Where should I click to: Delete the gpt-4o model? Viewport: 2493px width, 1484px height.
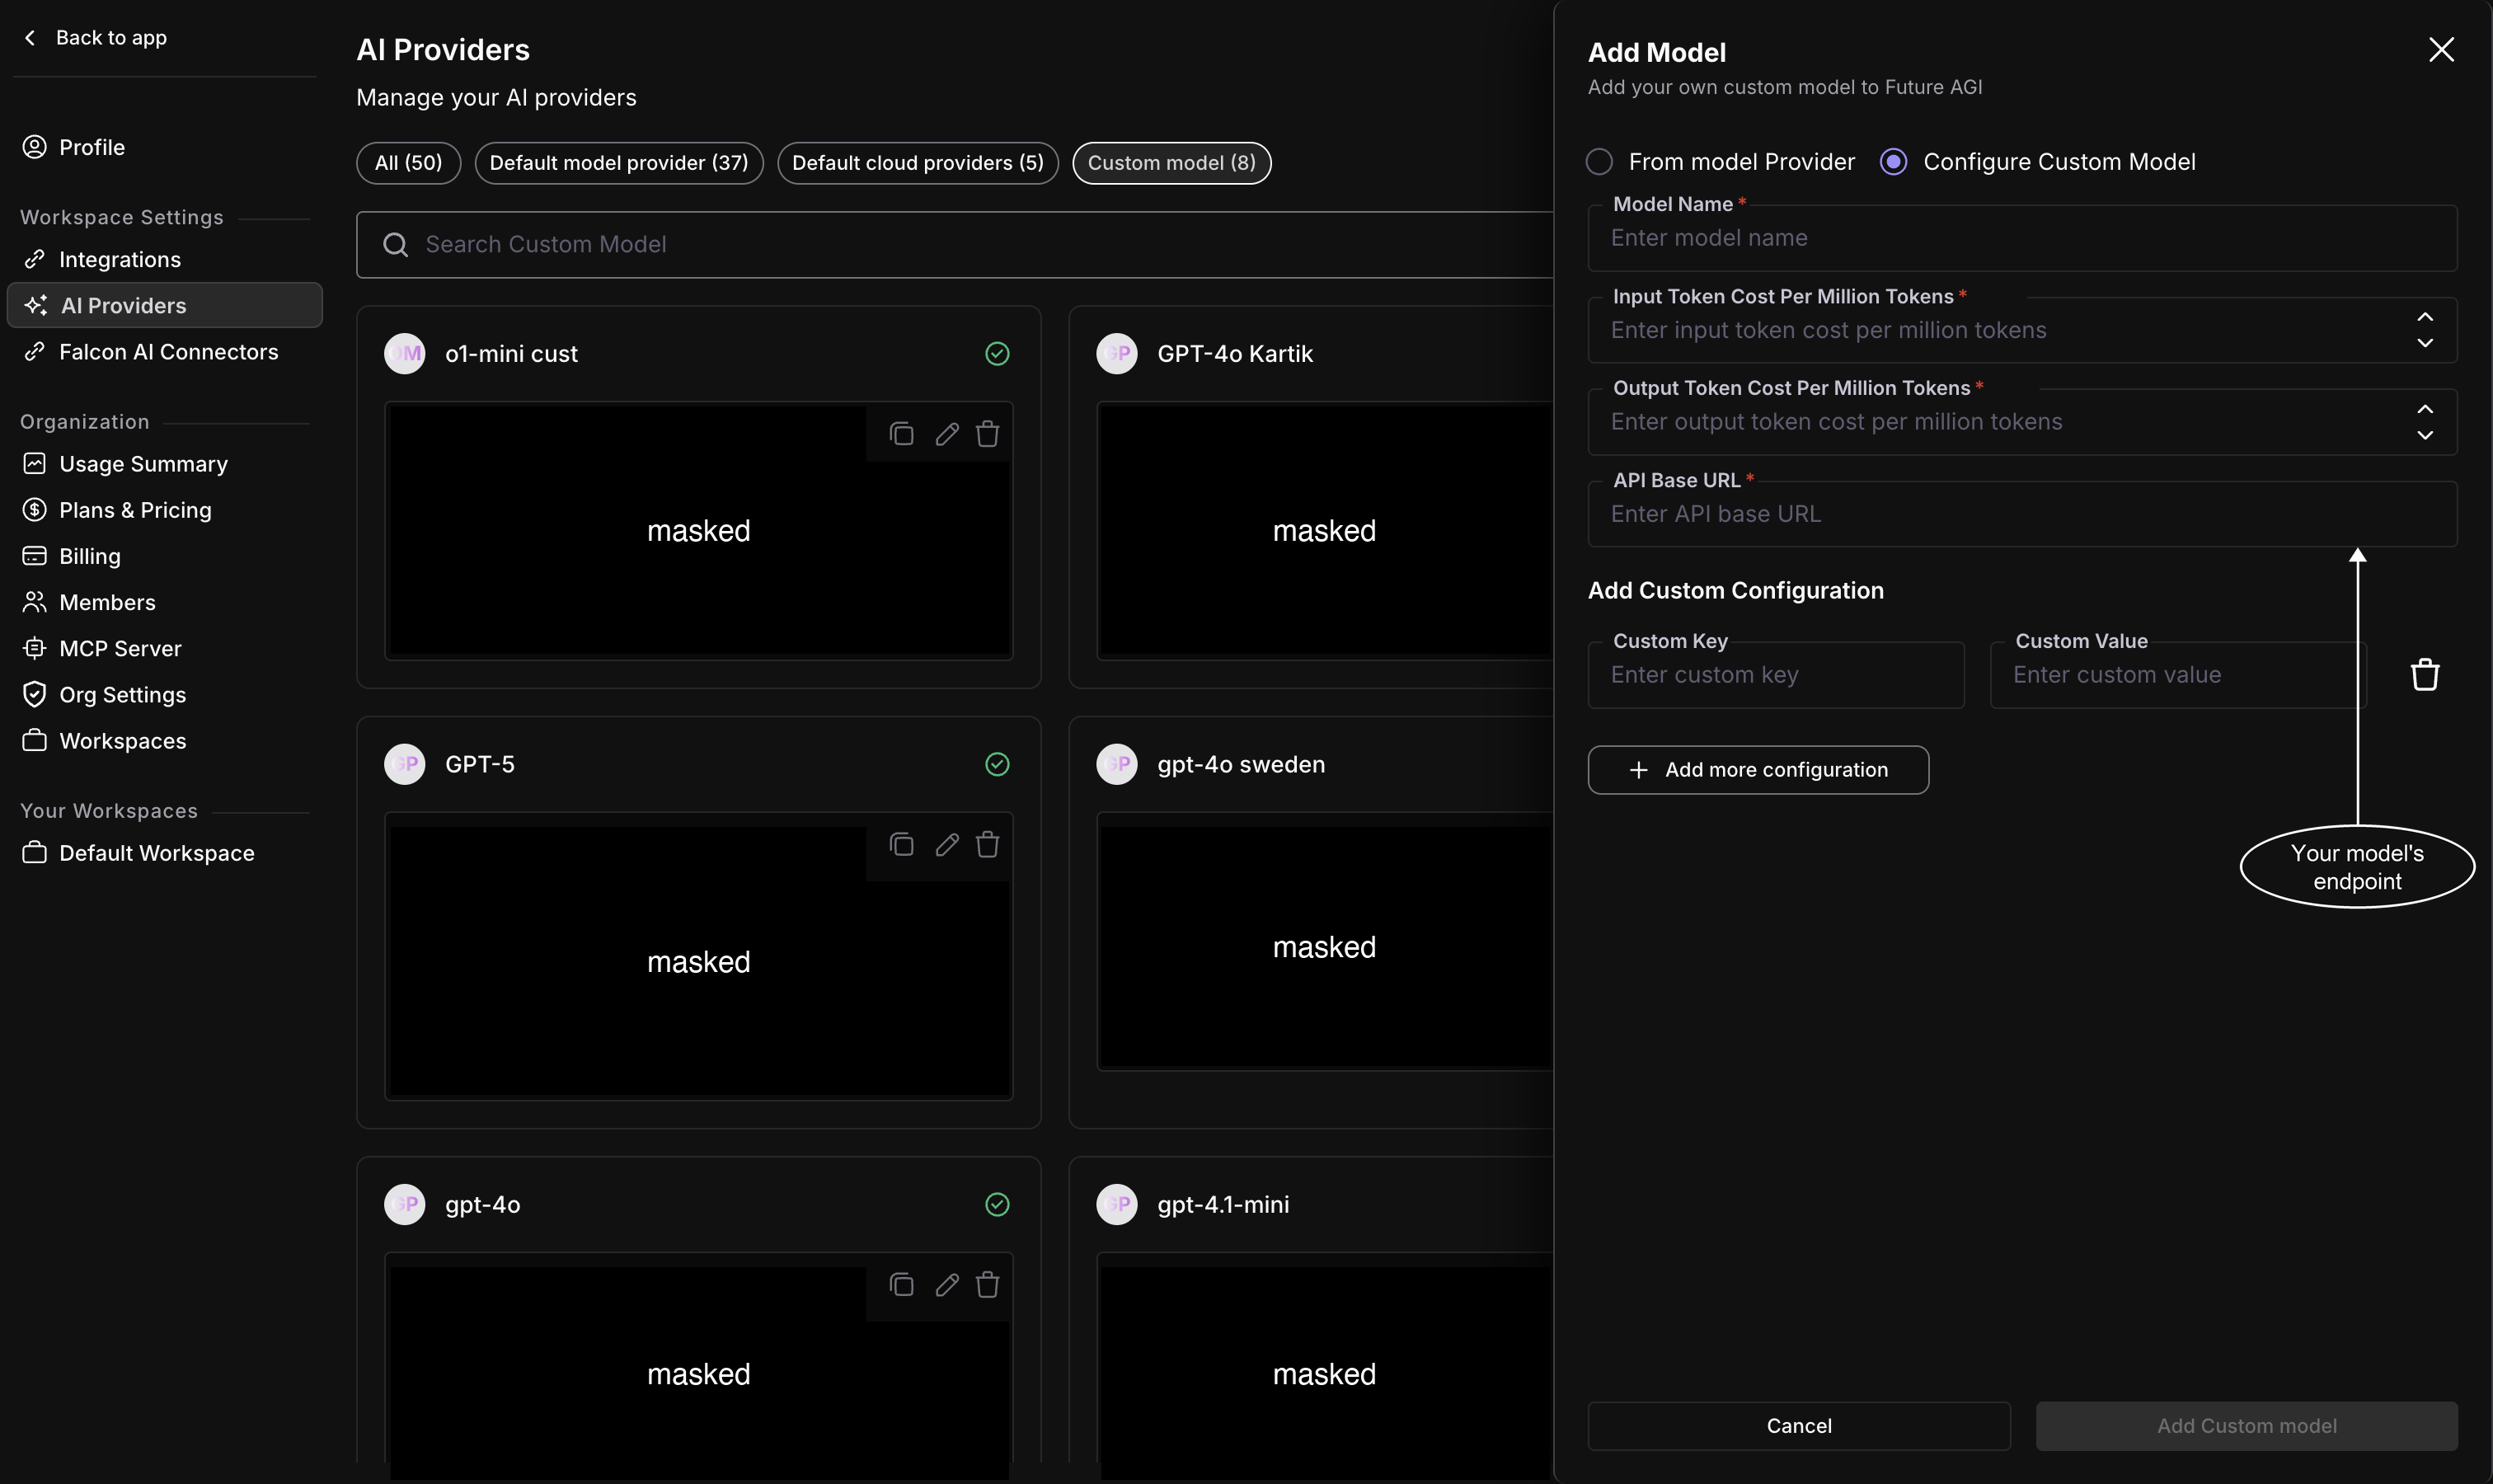coord(987,1284)
